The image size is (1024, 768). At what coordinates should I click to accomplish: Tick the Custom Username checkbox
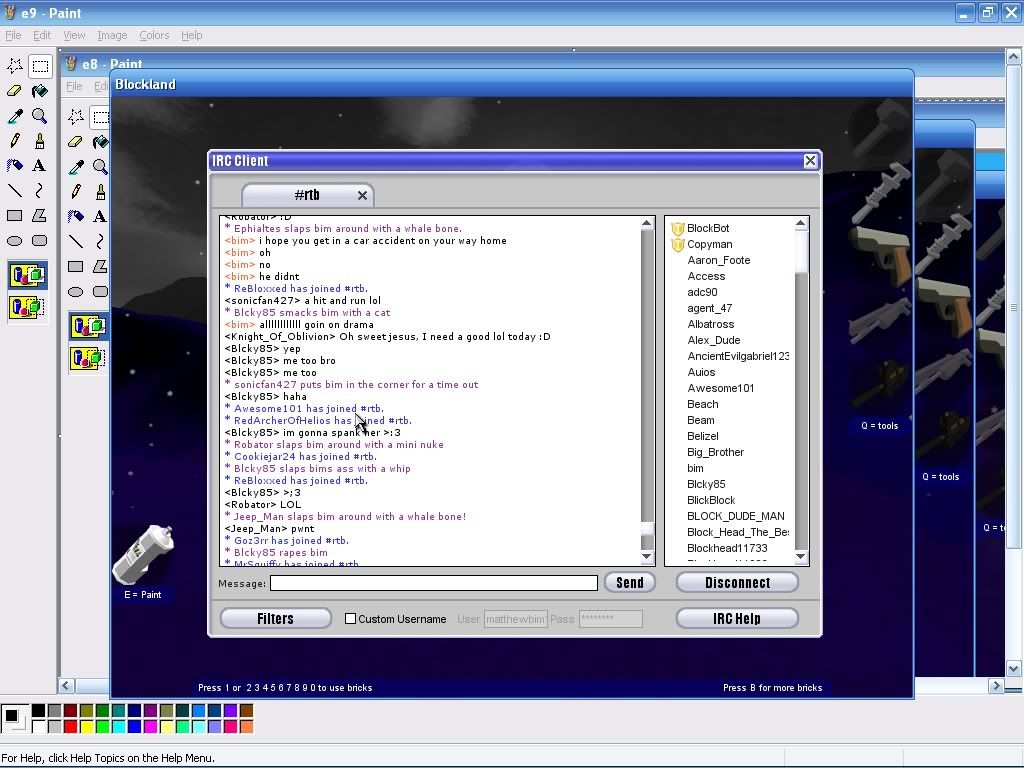point(351,618)
